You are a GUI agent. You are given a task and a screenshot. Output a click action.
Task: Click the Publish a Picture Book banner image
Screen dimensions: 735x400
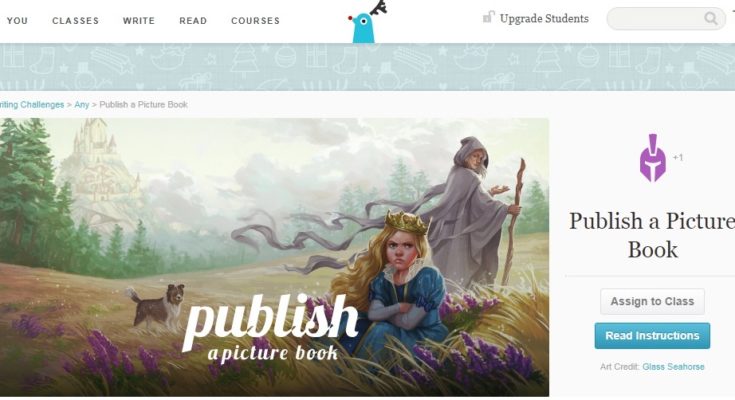274,257
